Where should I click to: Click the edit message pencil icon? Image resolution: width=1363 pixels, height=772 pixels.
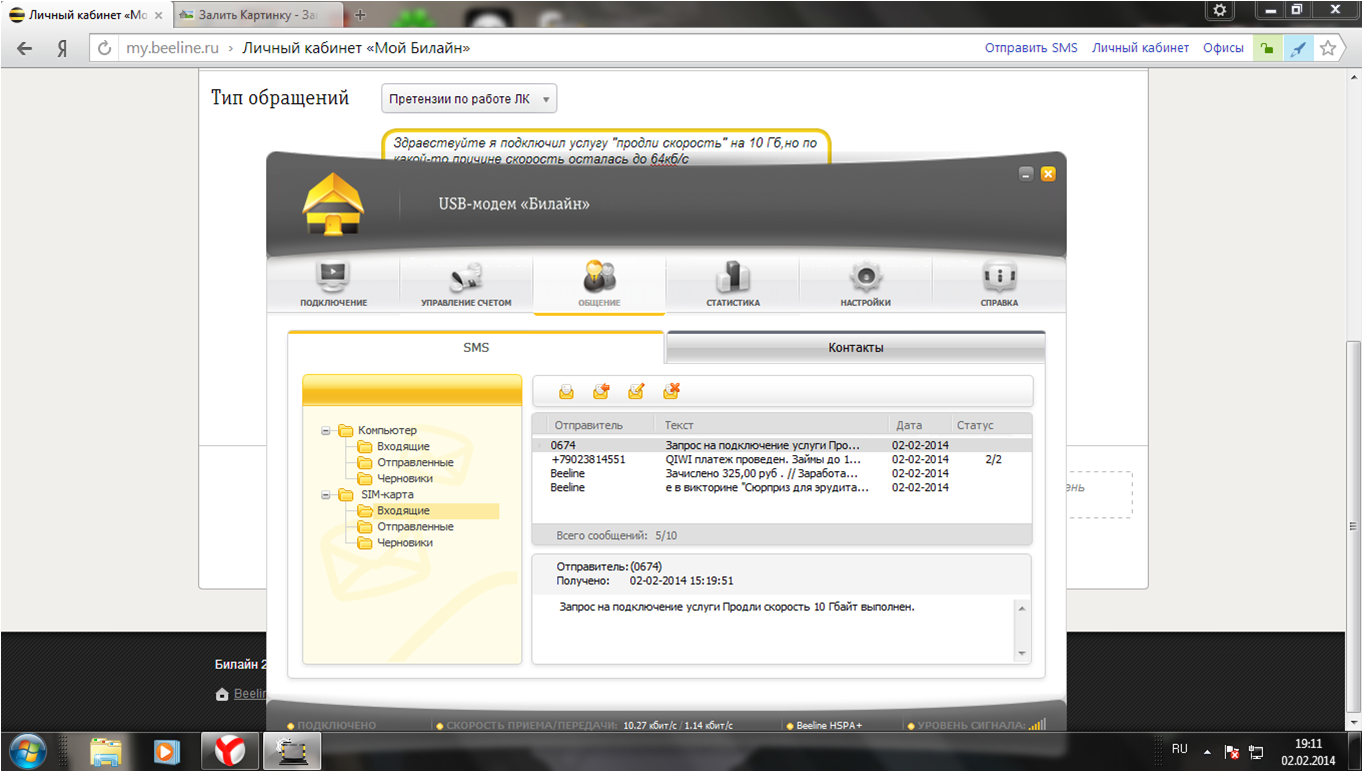[636, 391]
